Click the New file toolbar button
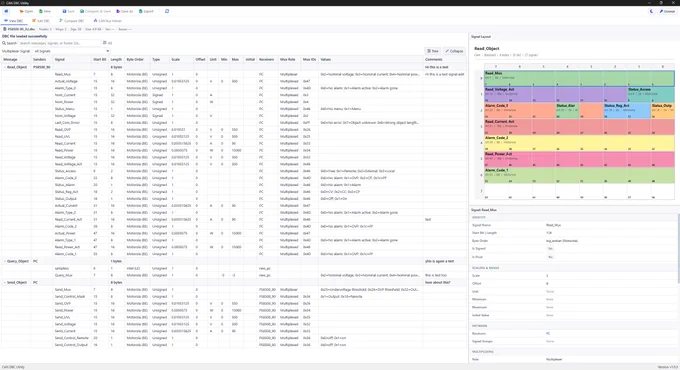 (45, 11)
